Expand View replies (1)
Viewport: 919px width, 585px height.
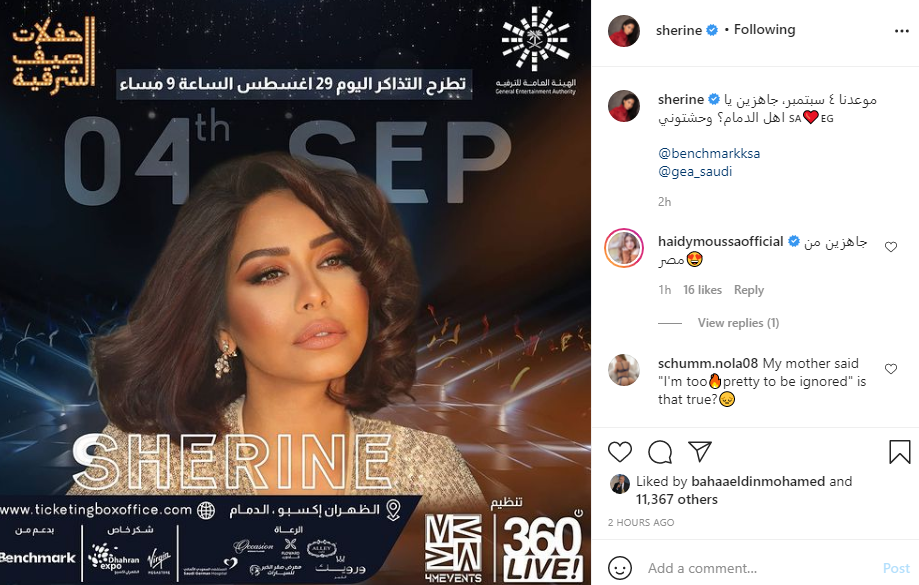pyautogui.click(x=738, y=323)
